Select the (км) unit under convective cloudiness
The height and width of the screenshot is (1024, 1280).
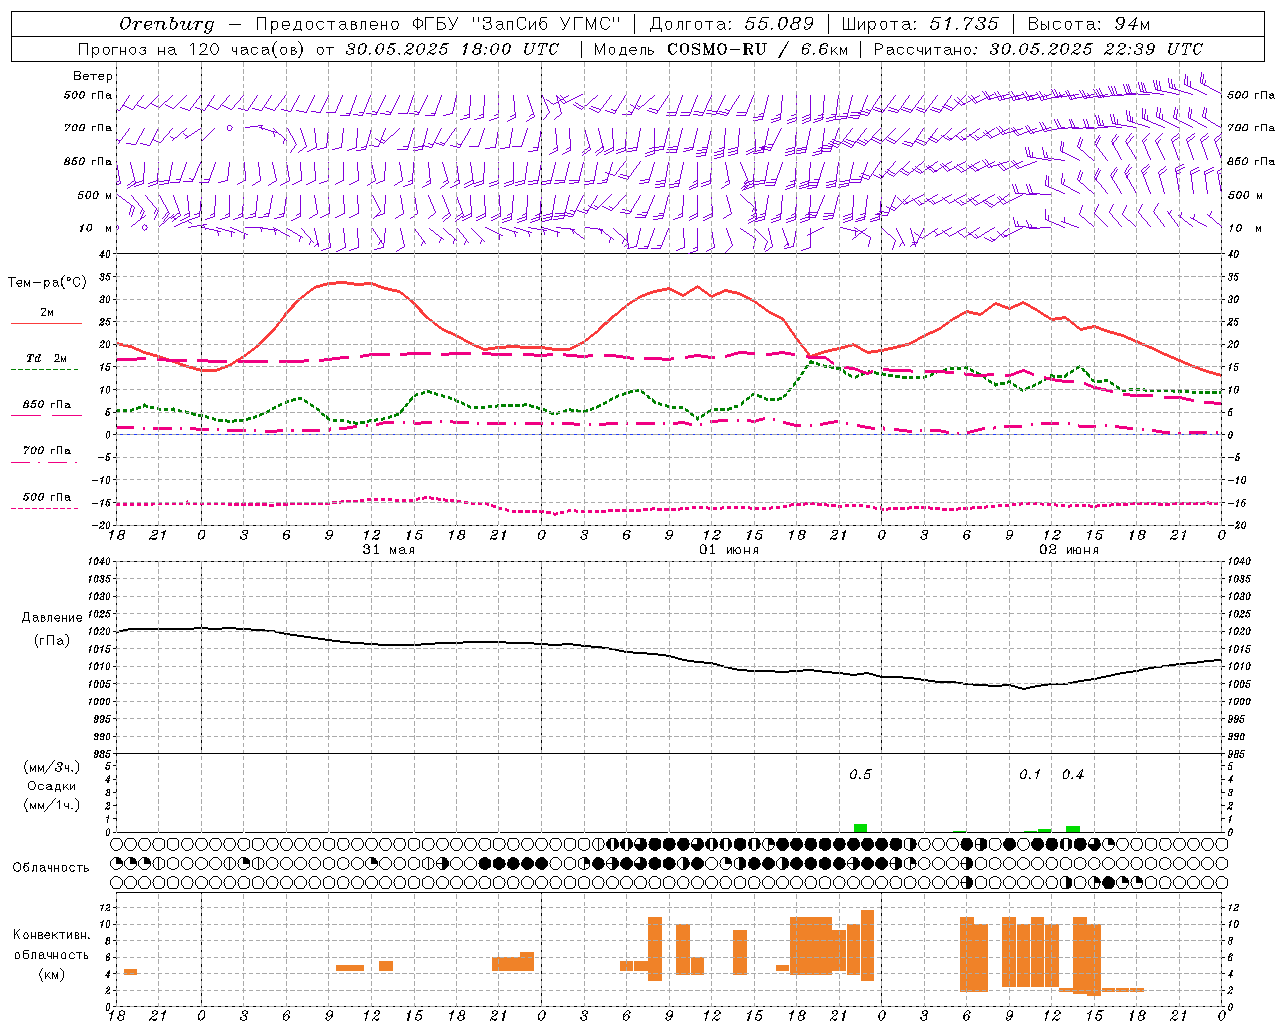click(52, 975)
